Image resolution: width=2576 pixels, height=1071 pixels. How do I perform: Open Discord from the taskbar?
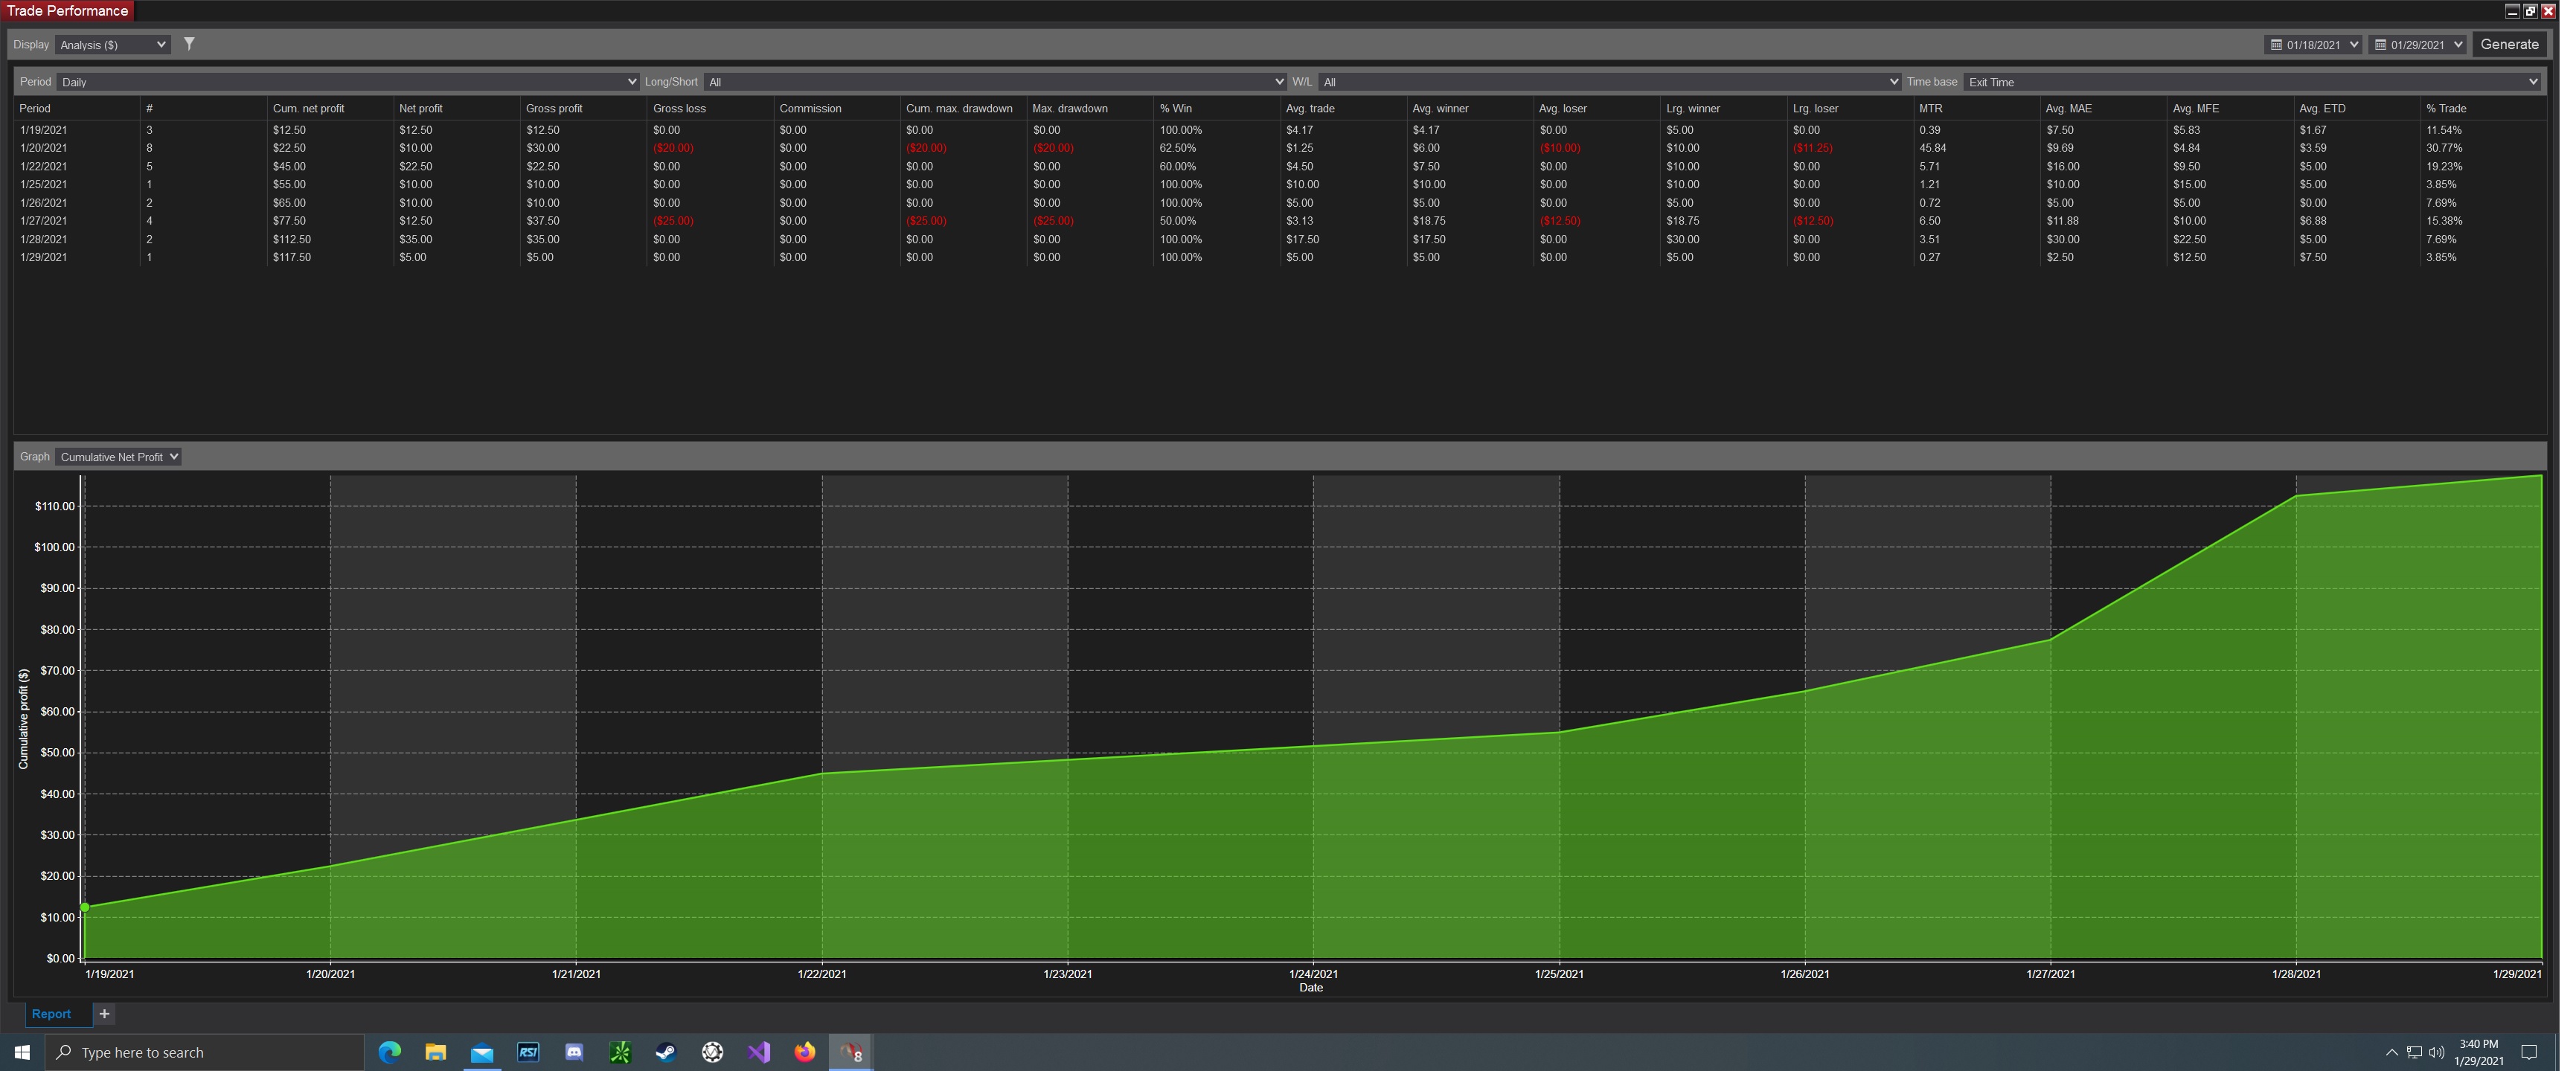tap(574, 1052)
